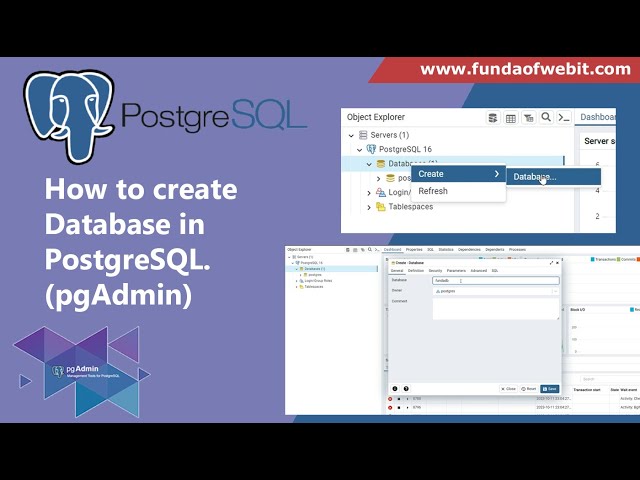Click View Data grid icon in upper Object Explorer
Screen dimensions: 640x480
tap(511, 118)
